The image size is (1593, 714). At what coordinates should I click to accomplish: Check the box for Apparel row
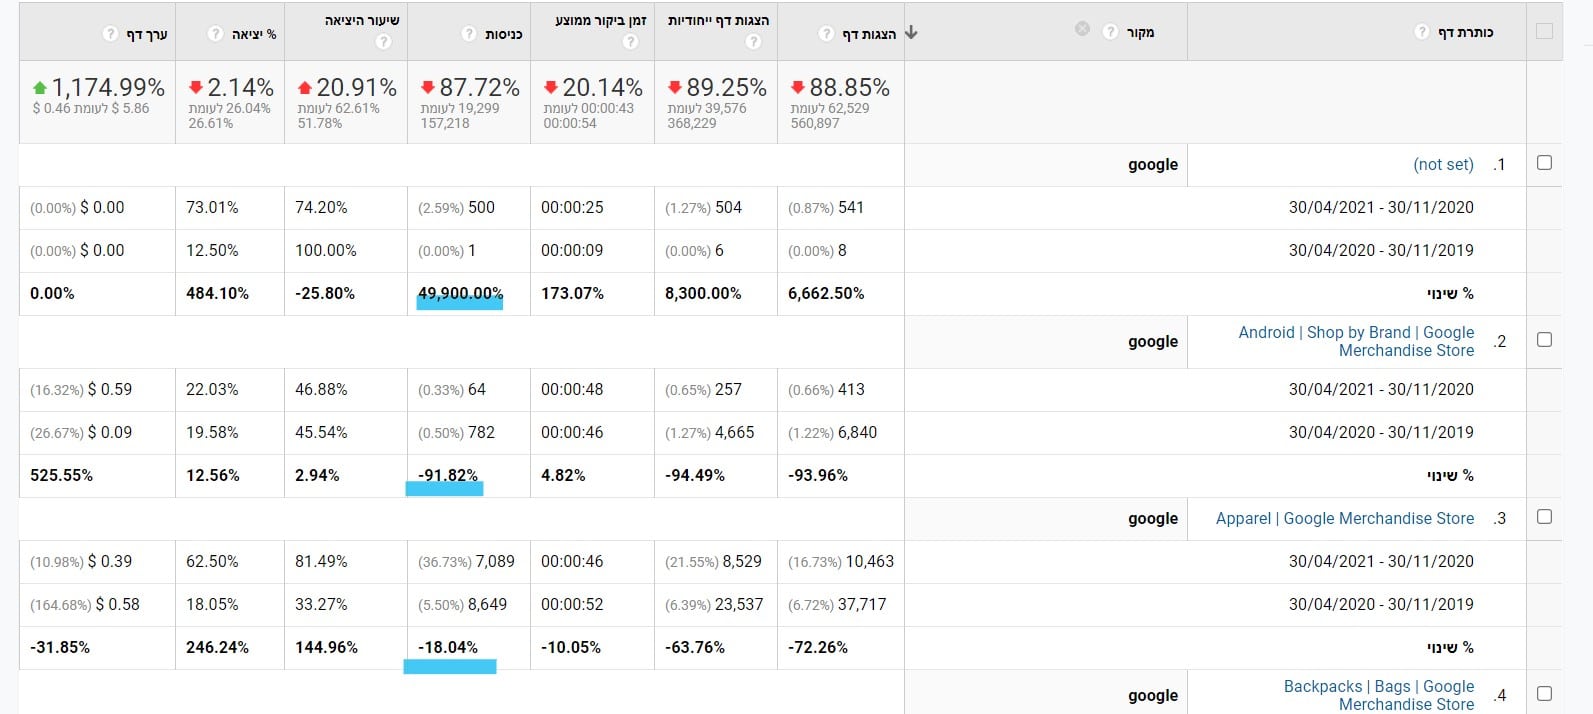[1545, 517]
